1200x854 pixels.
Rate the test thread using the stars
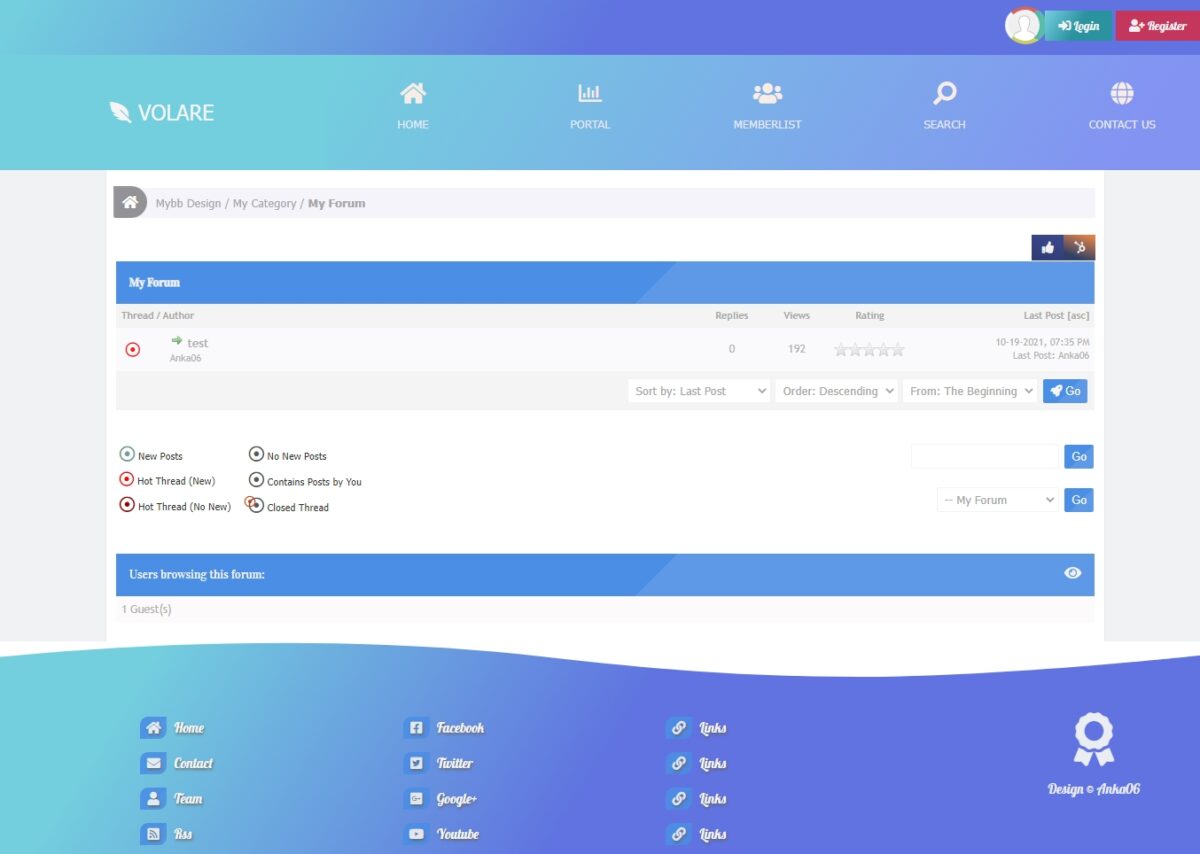click(x=868, y=349)
